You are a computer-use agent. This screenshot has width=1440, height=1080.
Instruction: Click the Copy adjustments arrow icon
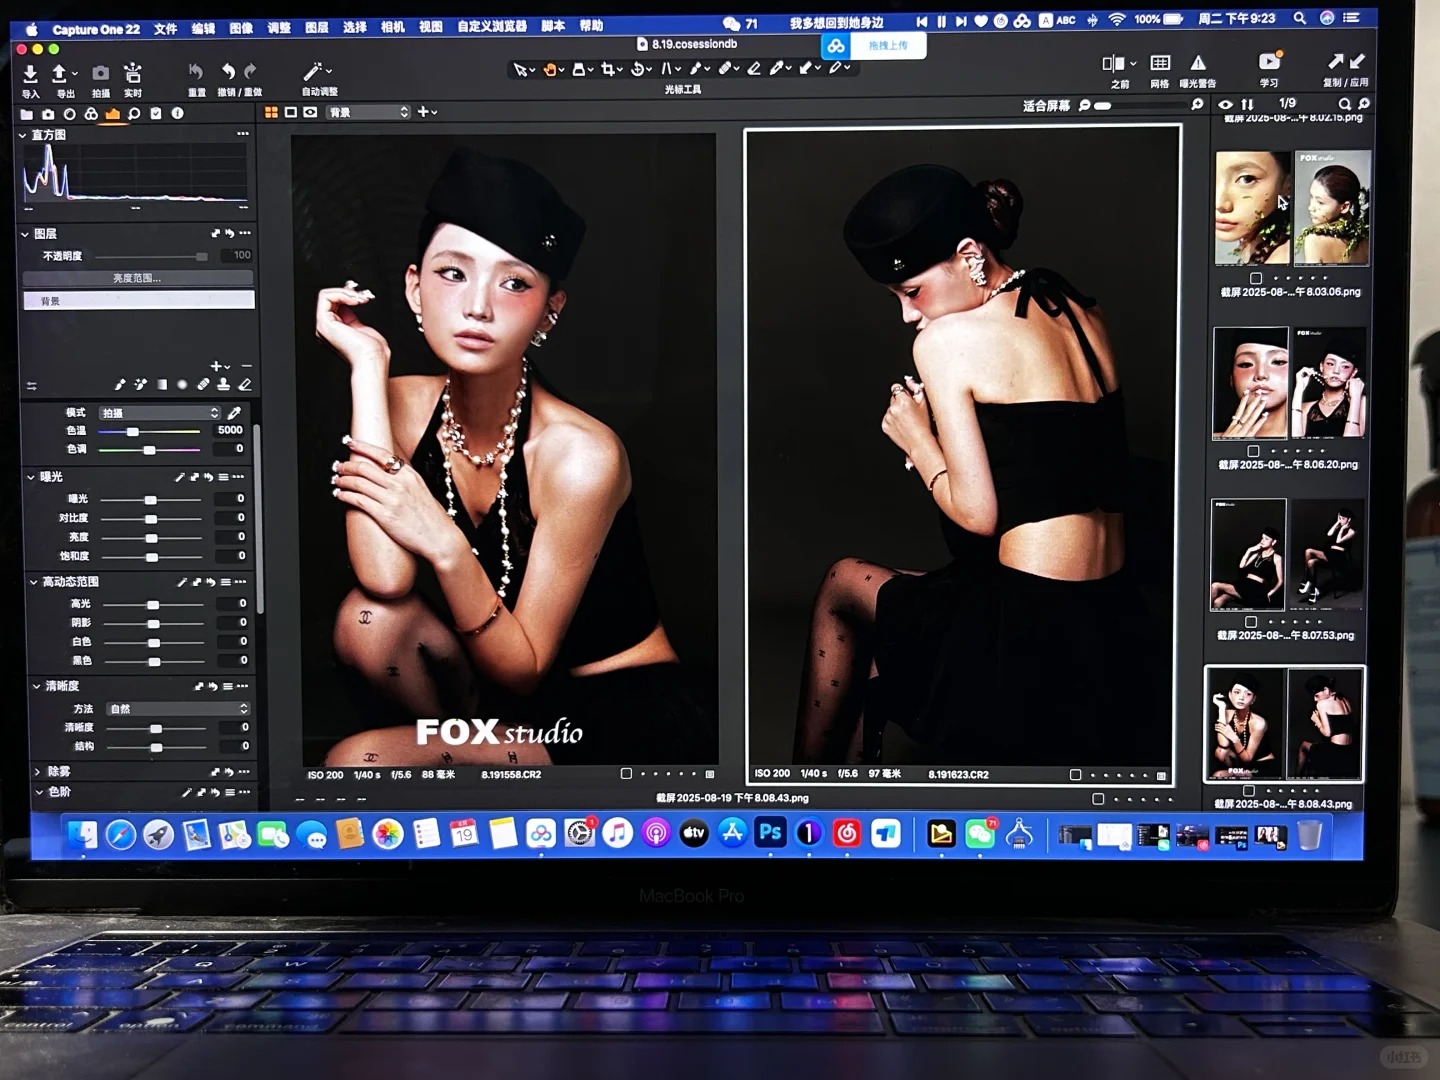[x=1335, y=62]
